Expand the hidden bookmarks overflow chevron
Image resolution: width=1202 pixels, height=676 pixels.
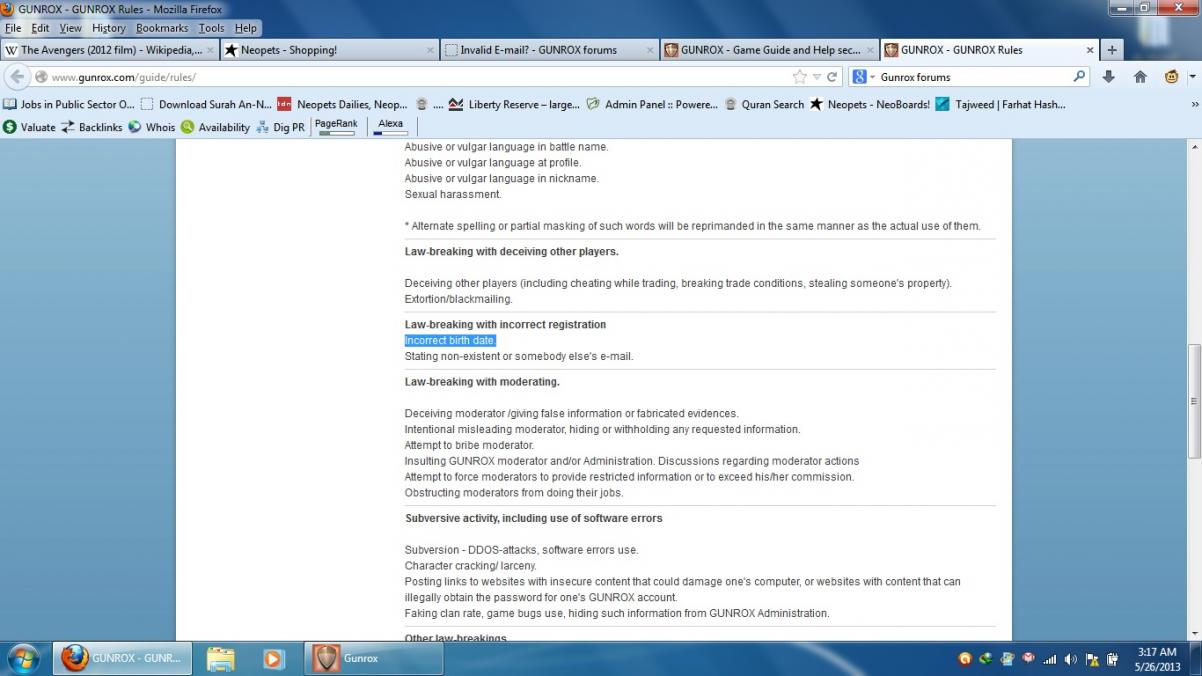tap(1193, 104)
